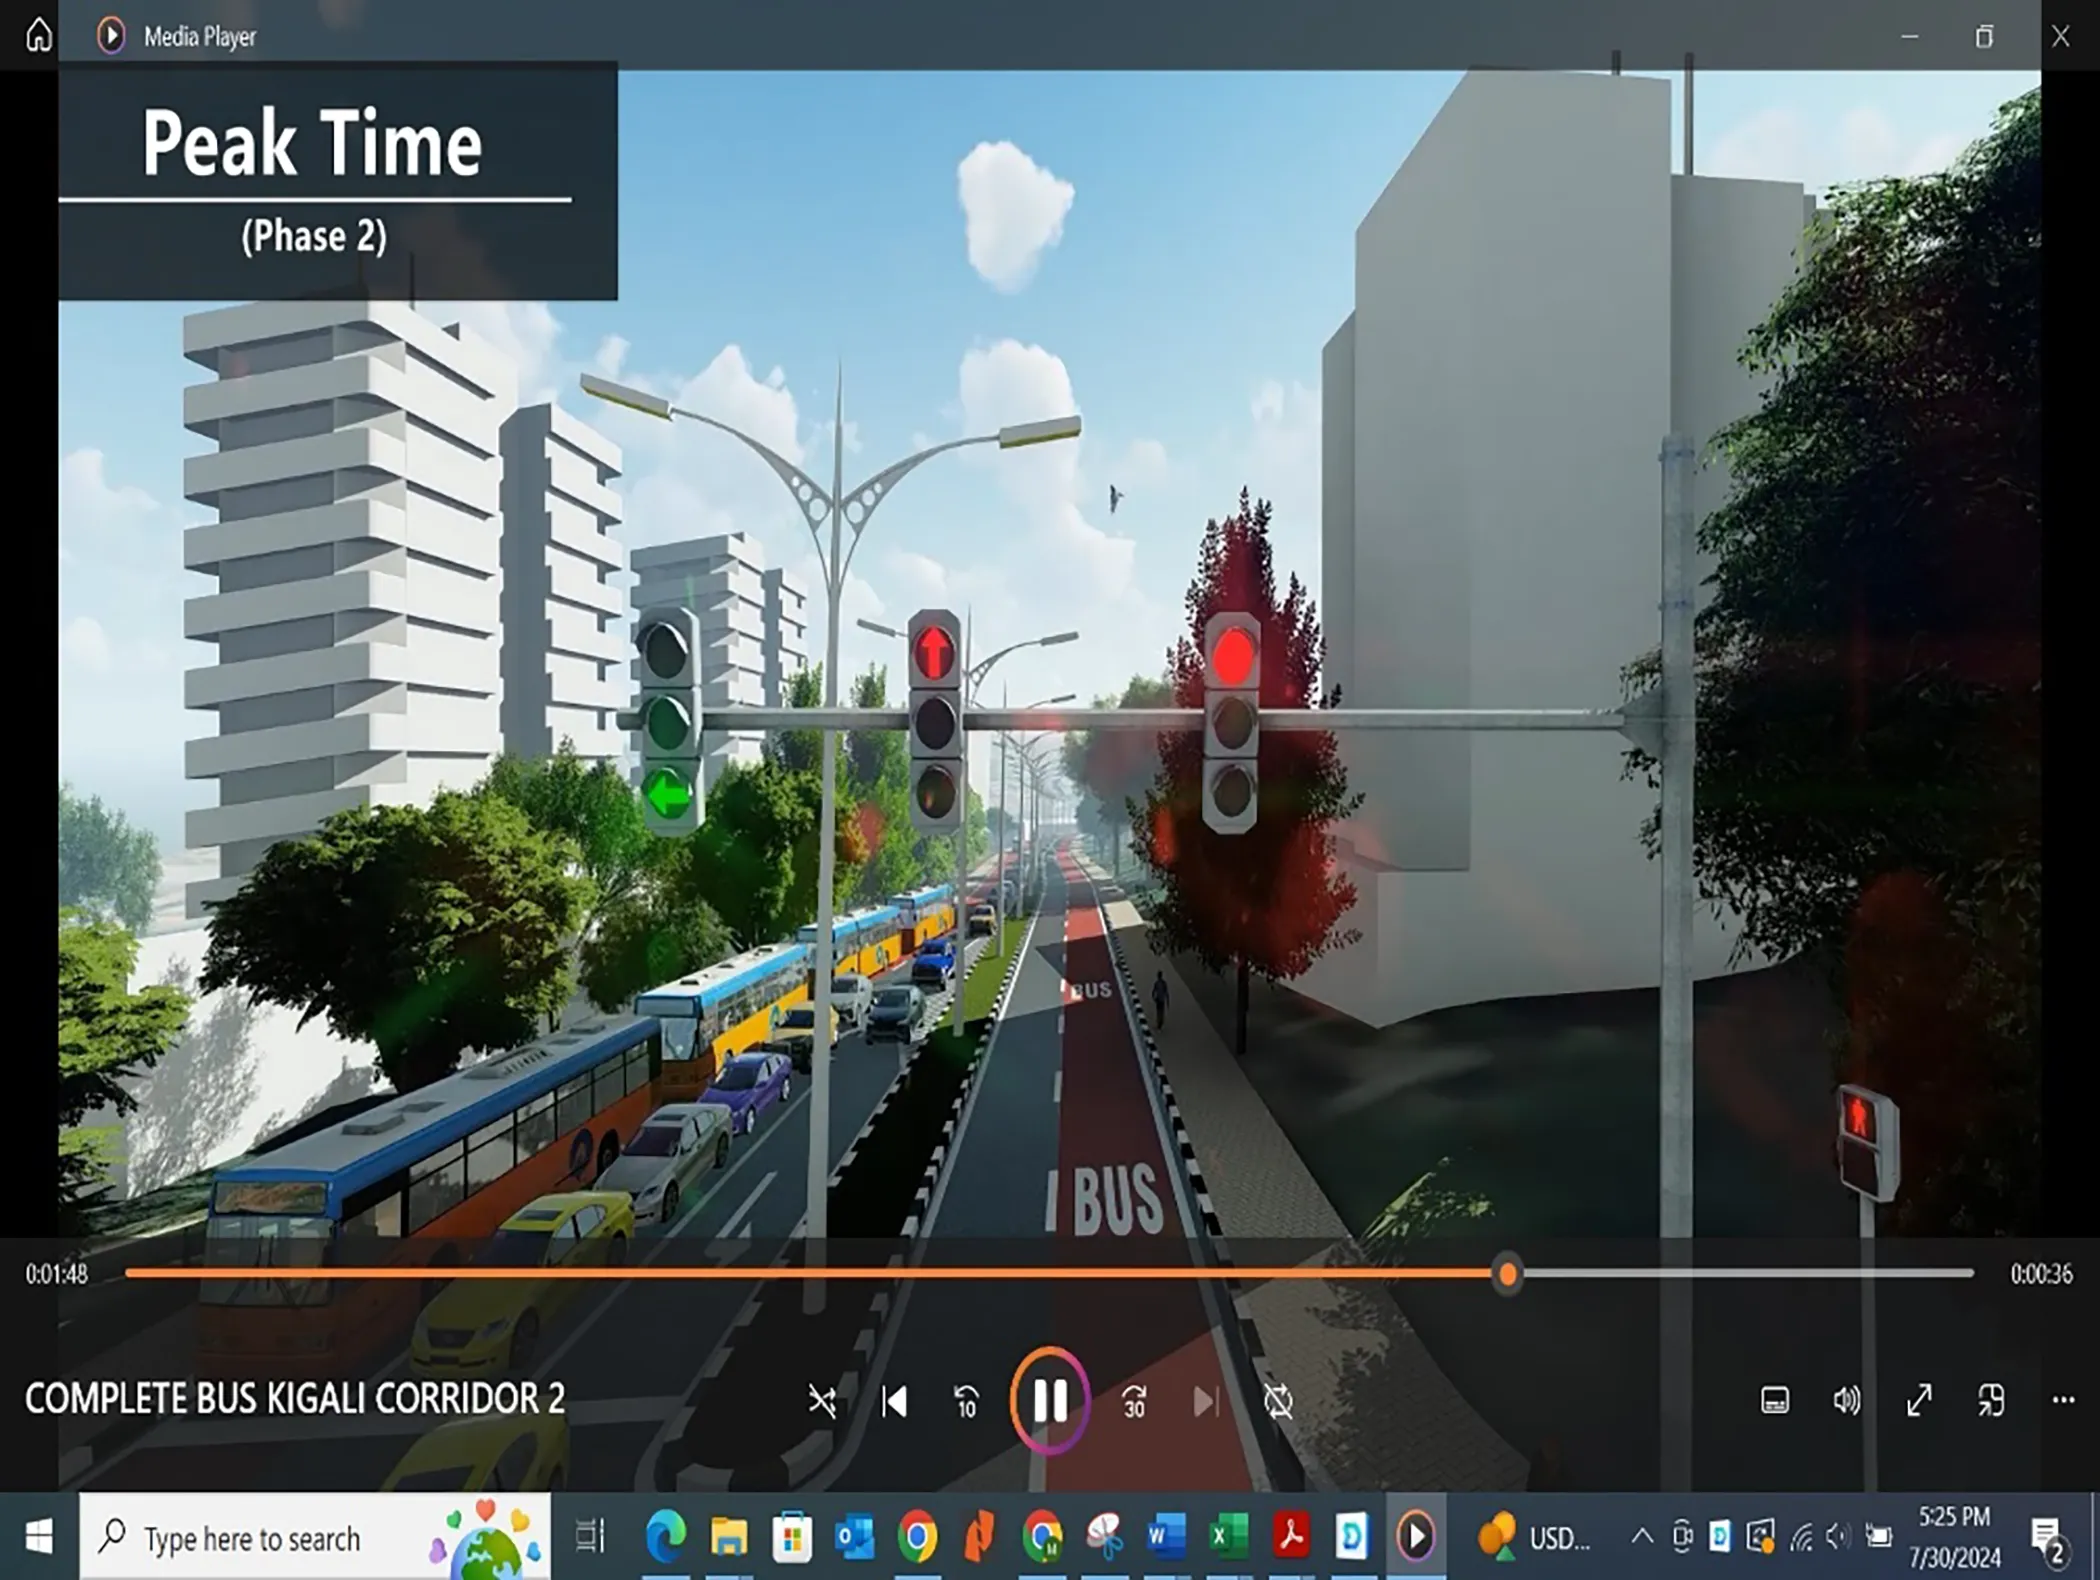Open more options ellipsis menu
This screenshot has height=1580, width=2100.
tap(2062, 1400)
